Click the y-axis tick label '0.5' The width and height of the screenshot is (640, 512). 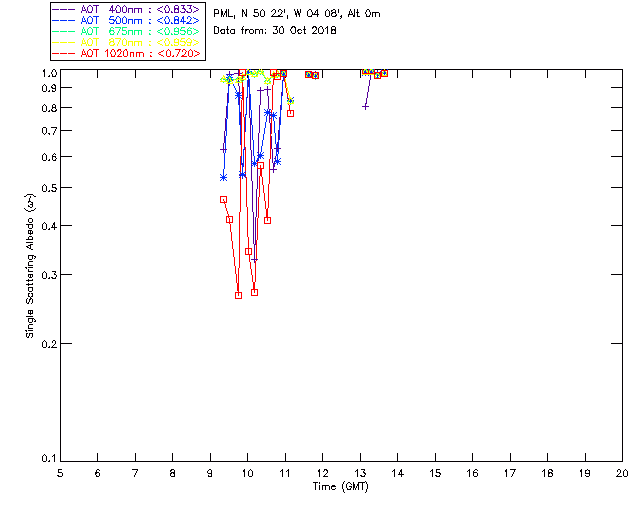point(49,188)
